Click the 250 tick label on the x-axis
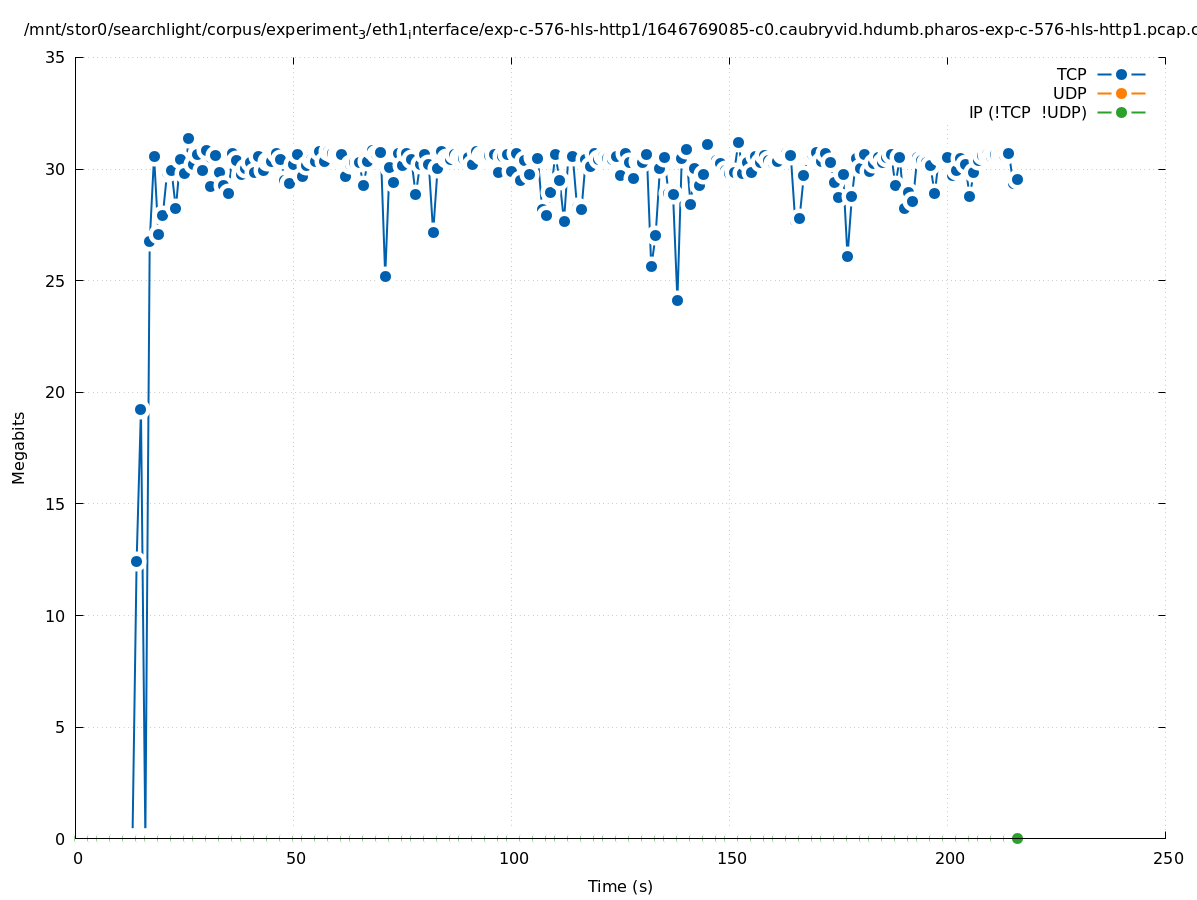The width and height of the screenshot is (1197, 900). [1166, 858]
